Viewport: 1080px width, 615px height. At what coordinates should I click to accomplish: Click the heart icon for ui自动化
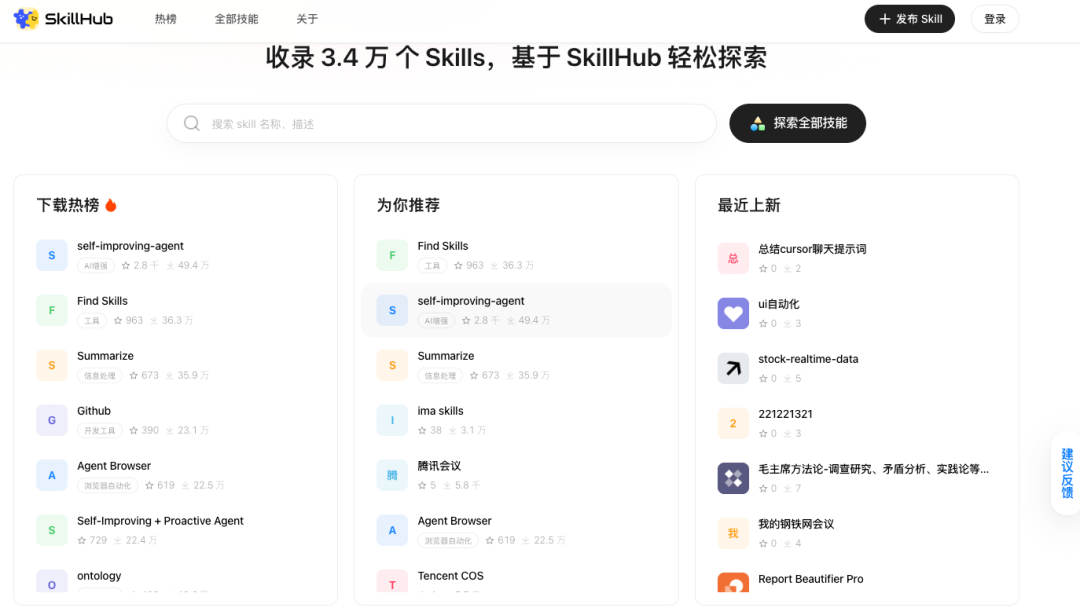coord(733,313)
